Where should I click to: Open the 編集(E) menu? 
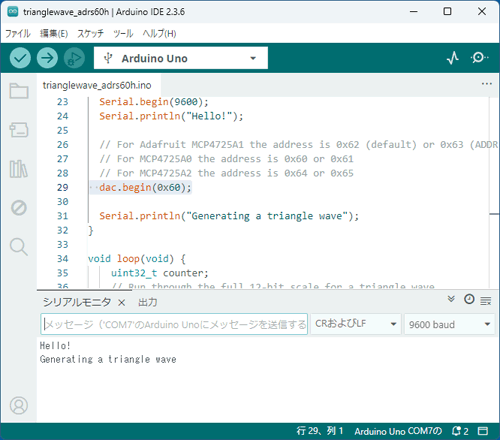(54, 34)
